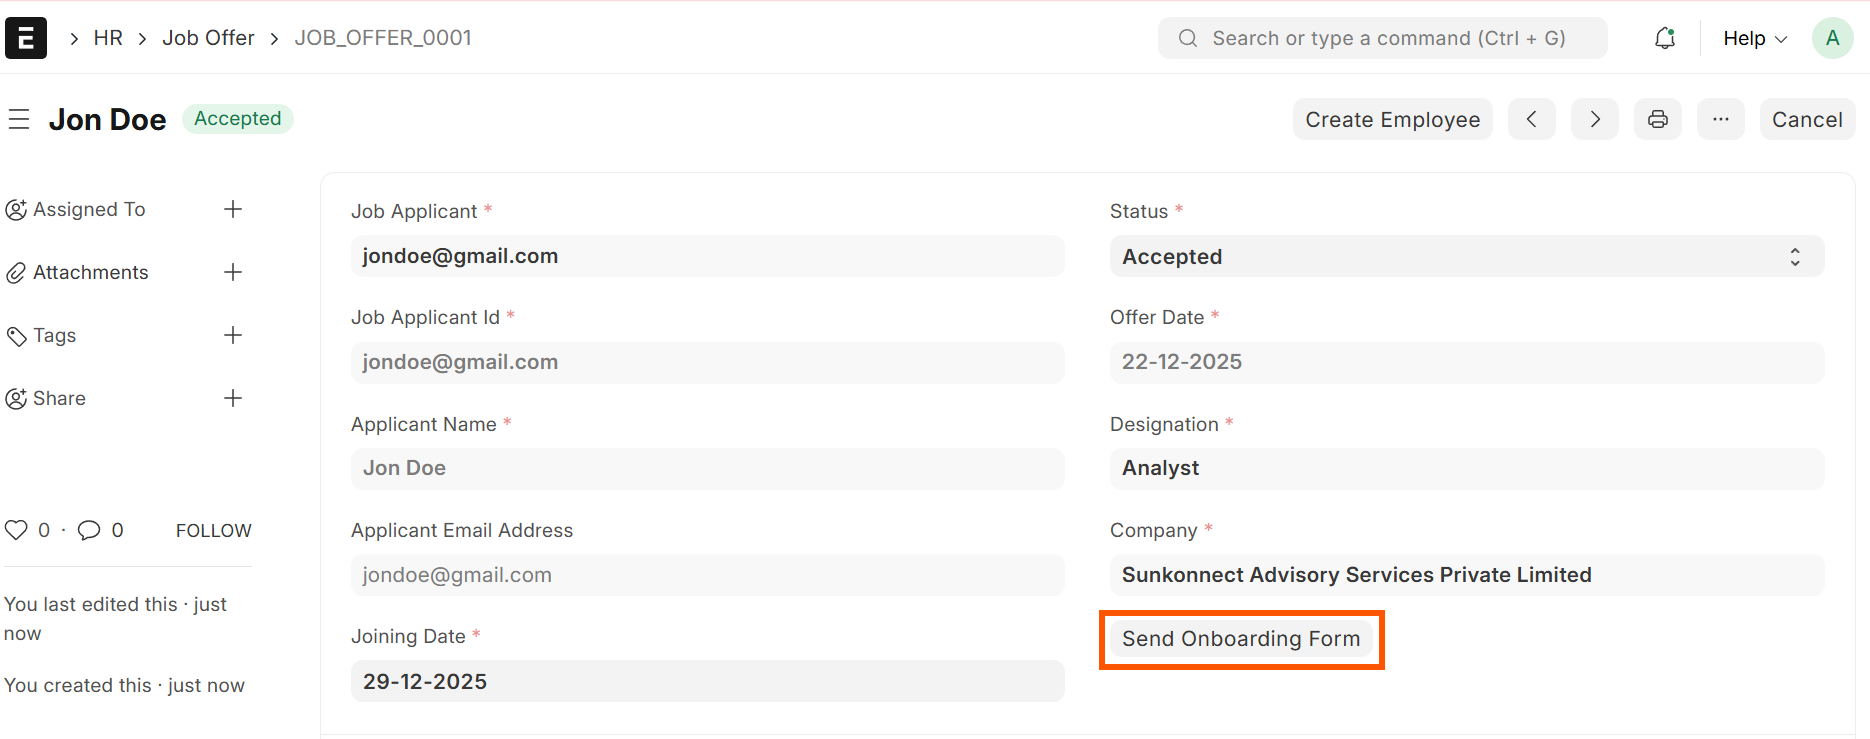Go to next document arrow
Image resolution: width=1870 pixels, height=739 pixels.
coord(1595,120)
